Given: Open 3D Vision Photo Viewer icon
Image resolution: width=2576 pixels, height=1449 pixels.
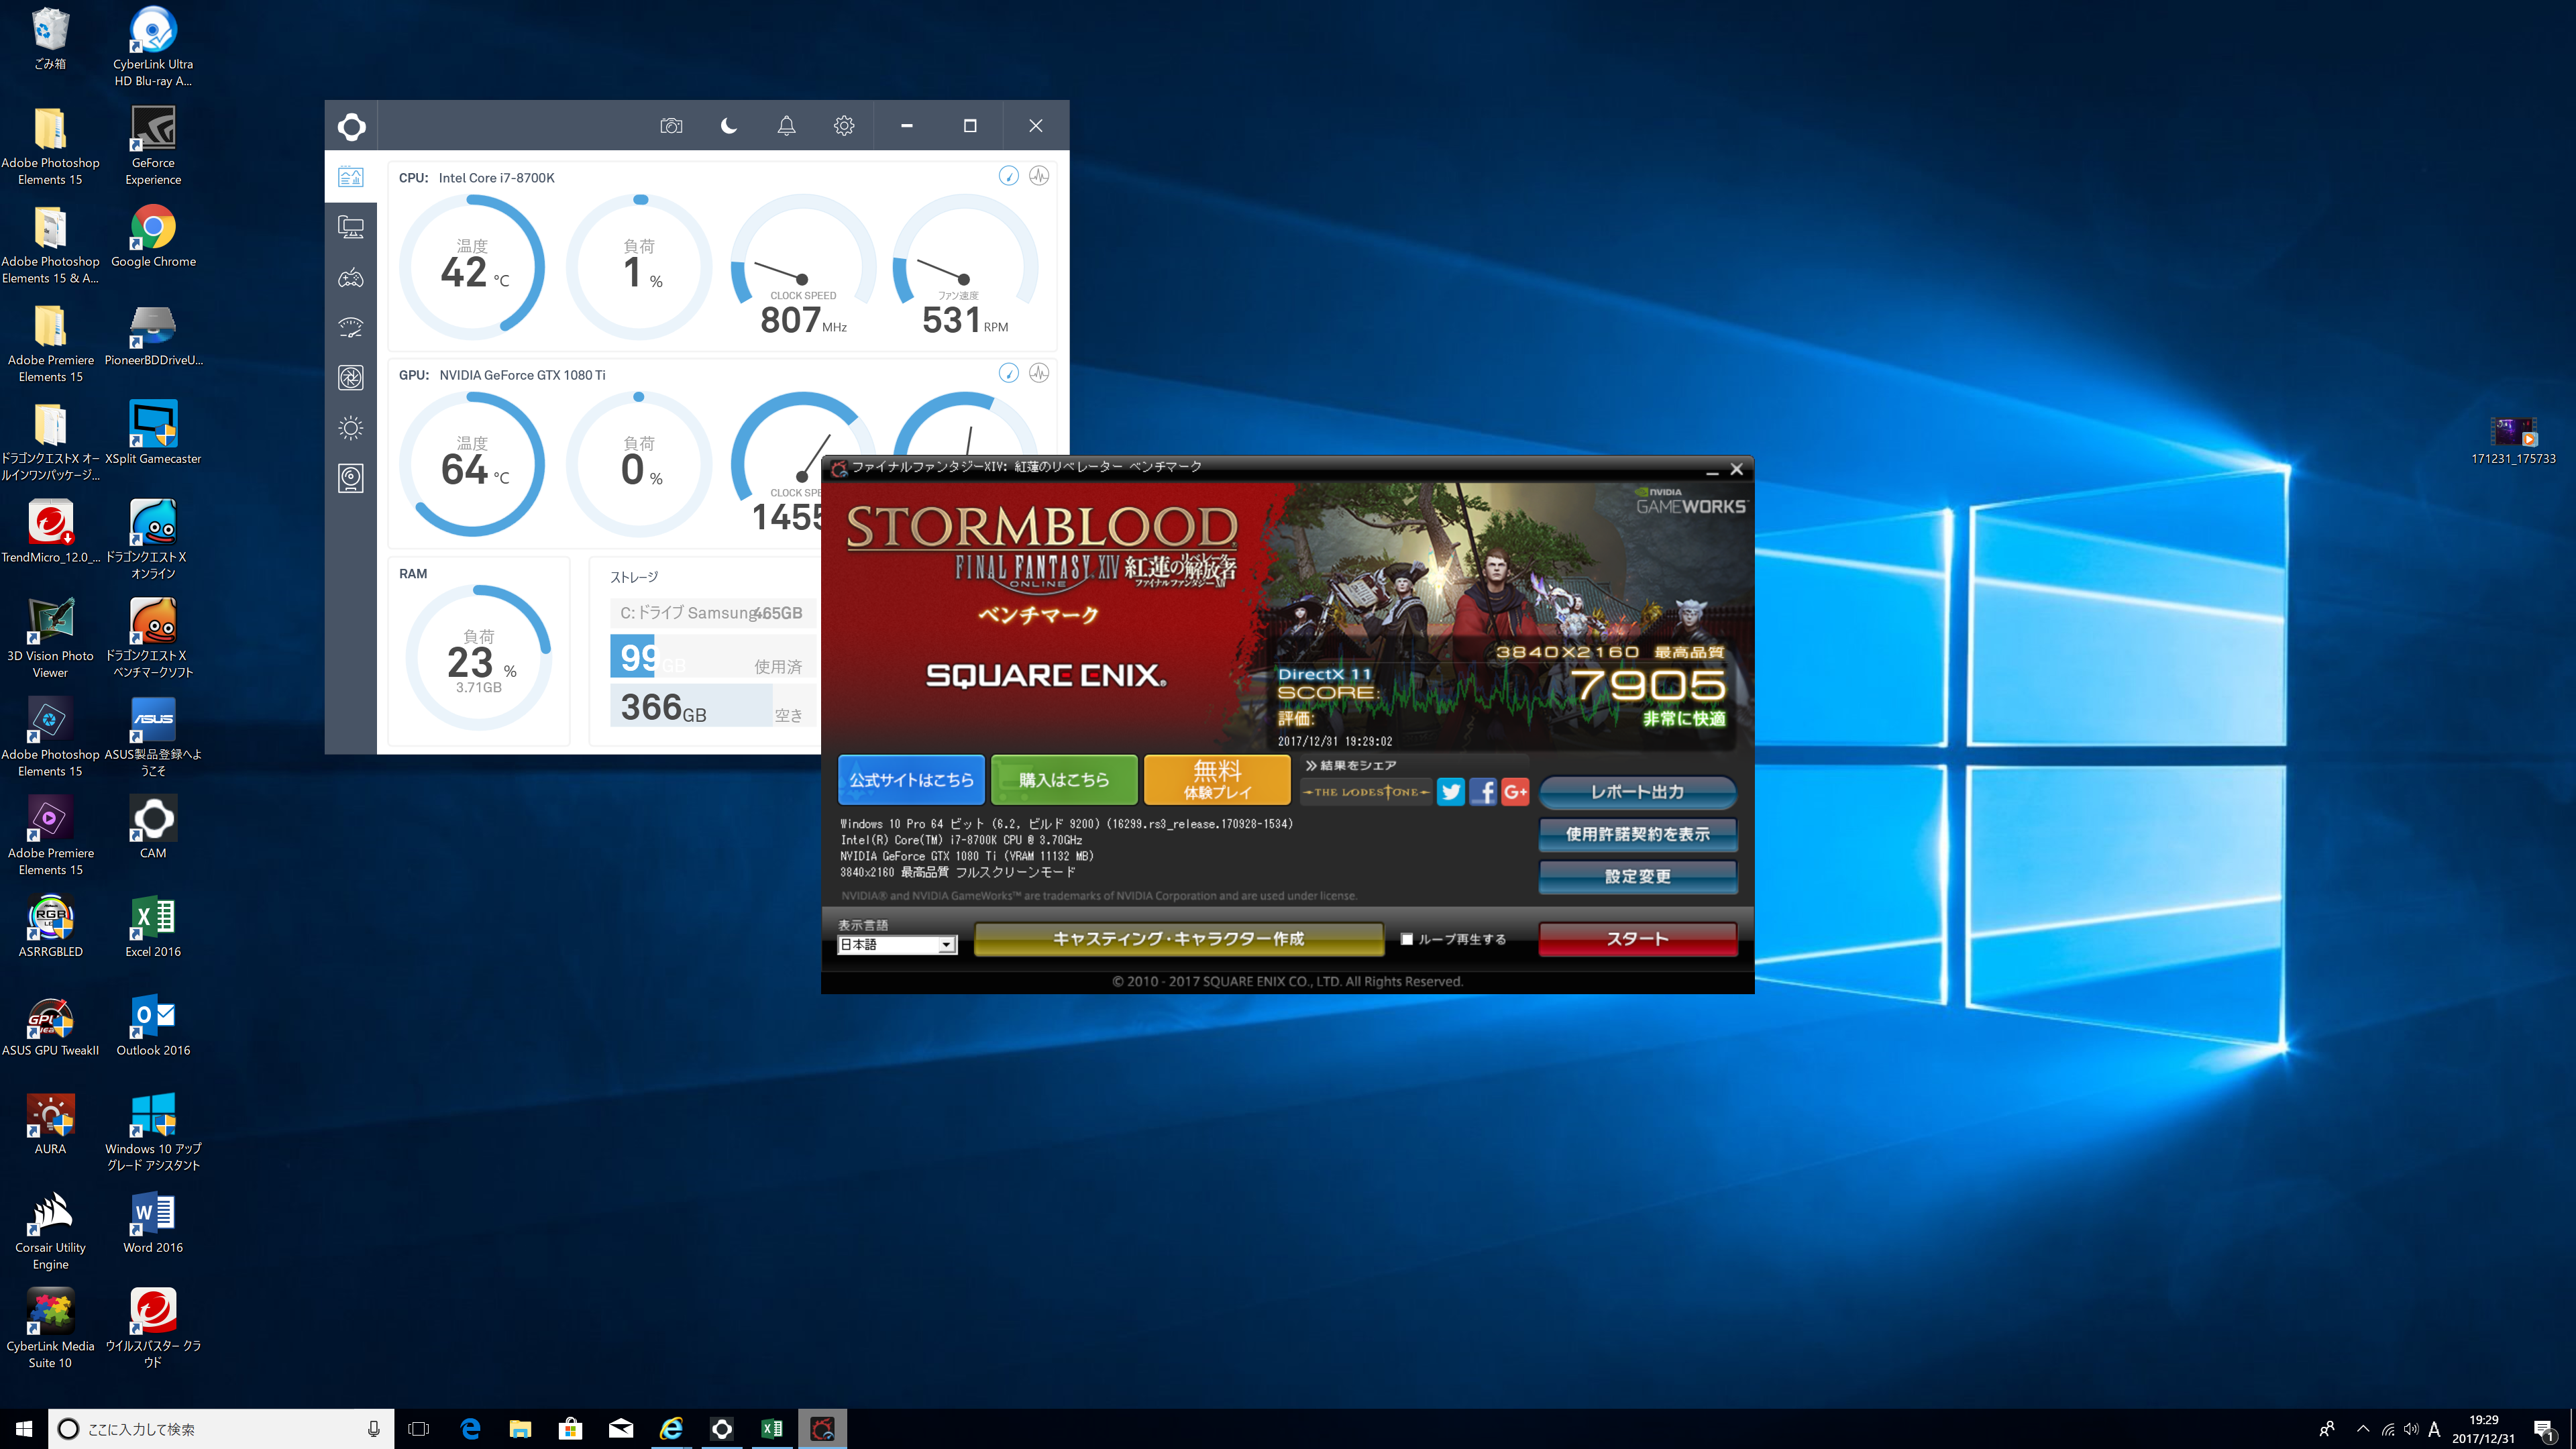Looking at the screenshot, I should [50, 639].
